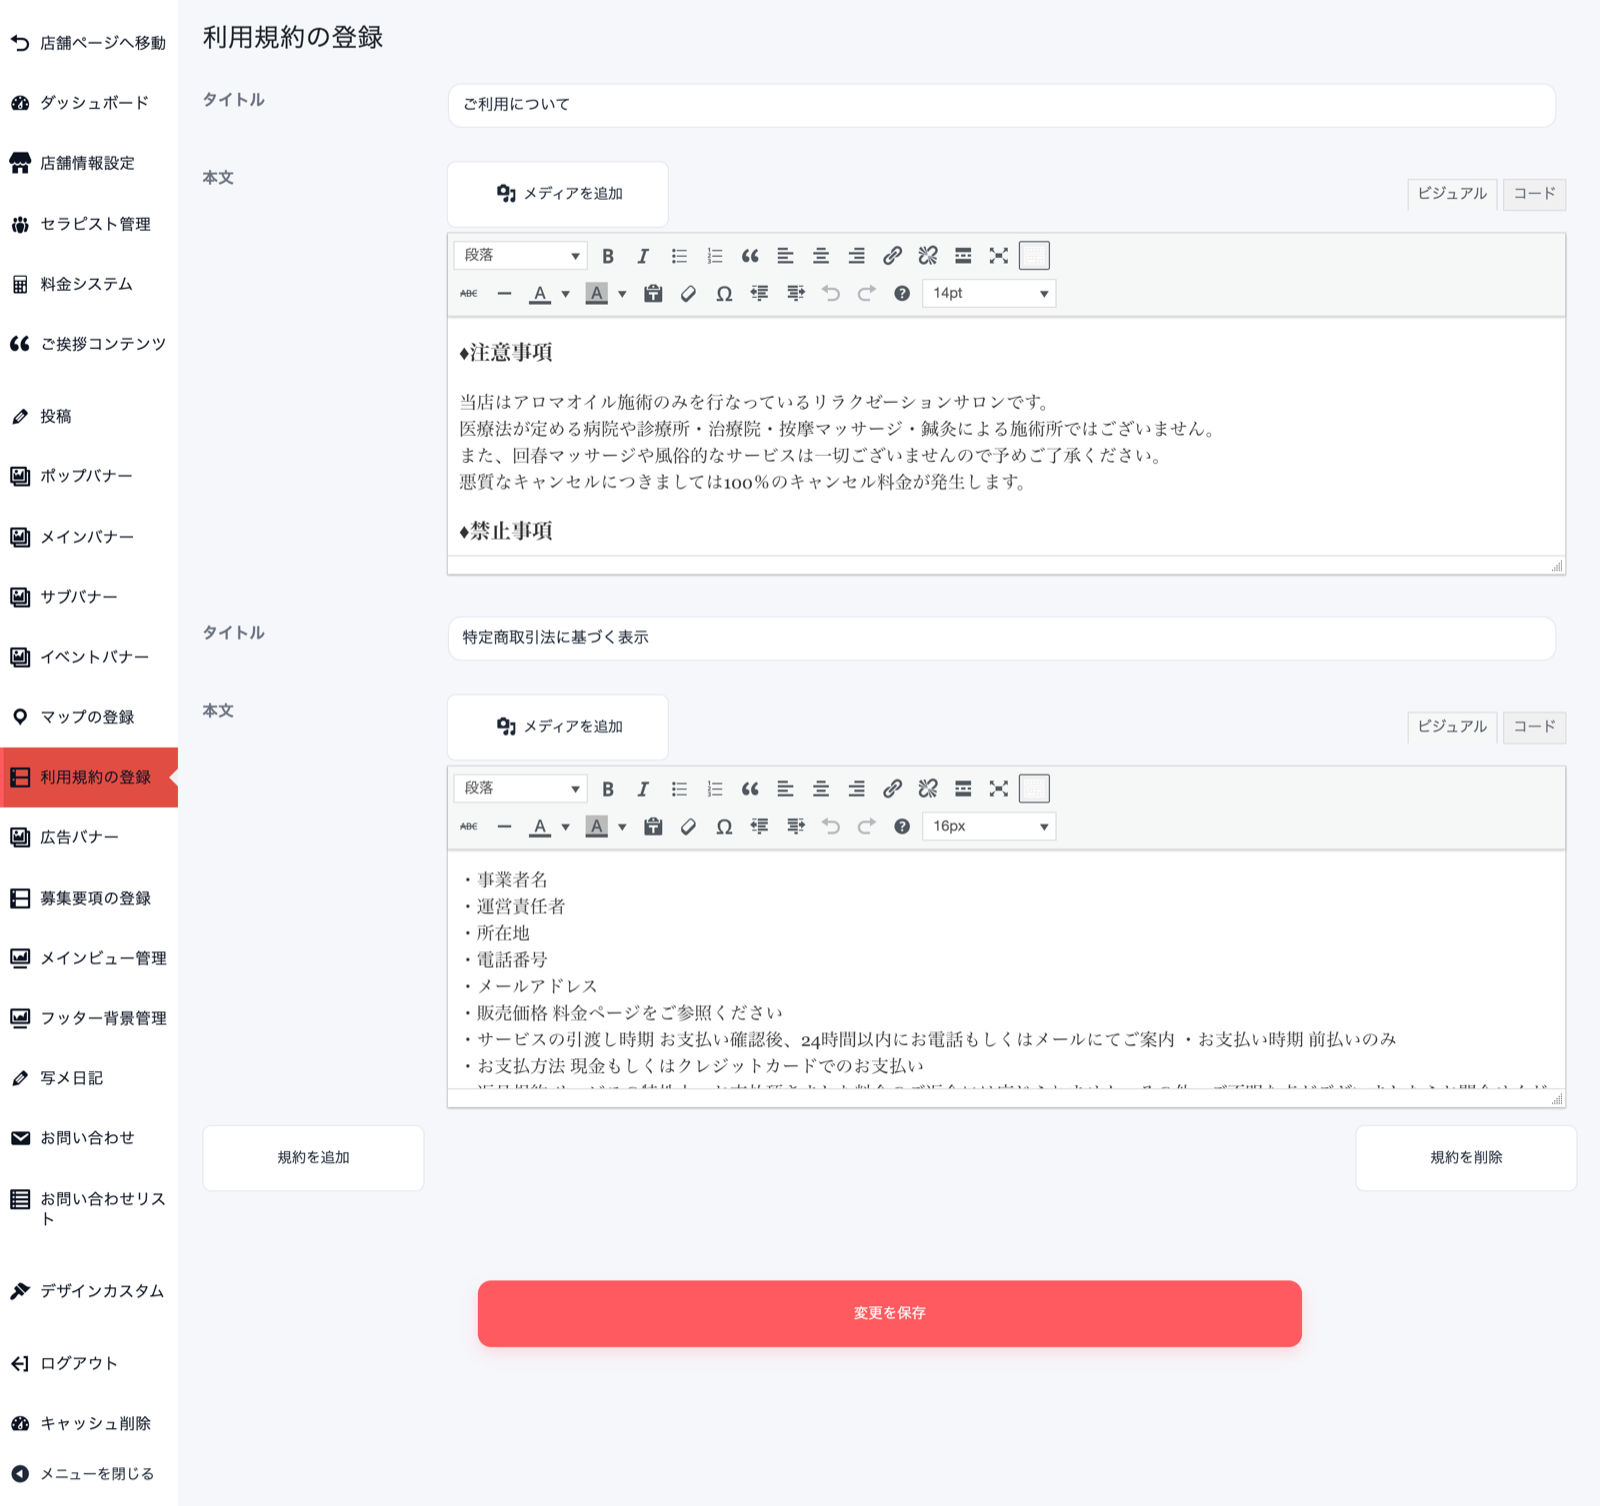Screen dimensions: 1600x1506
Task: Toggle Bold in the second editor toolbar
Action: tap(608, 789)
